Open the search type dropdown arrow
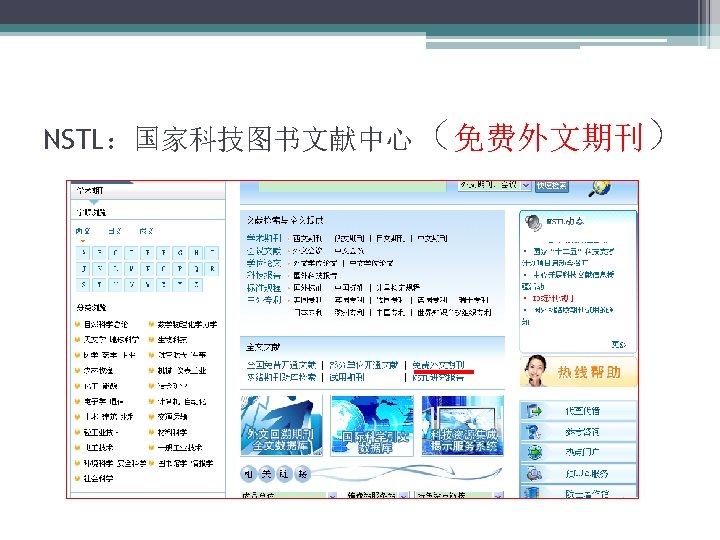 (x=526, y=186)
